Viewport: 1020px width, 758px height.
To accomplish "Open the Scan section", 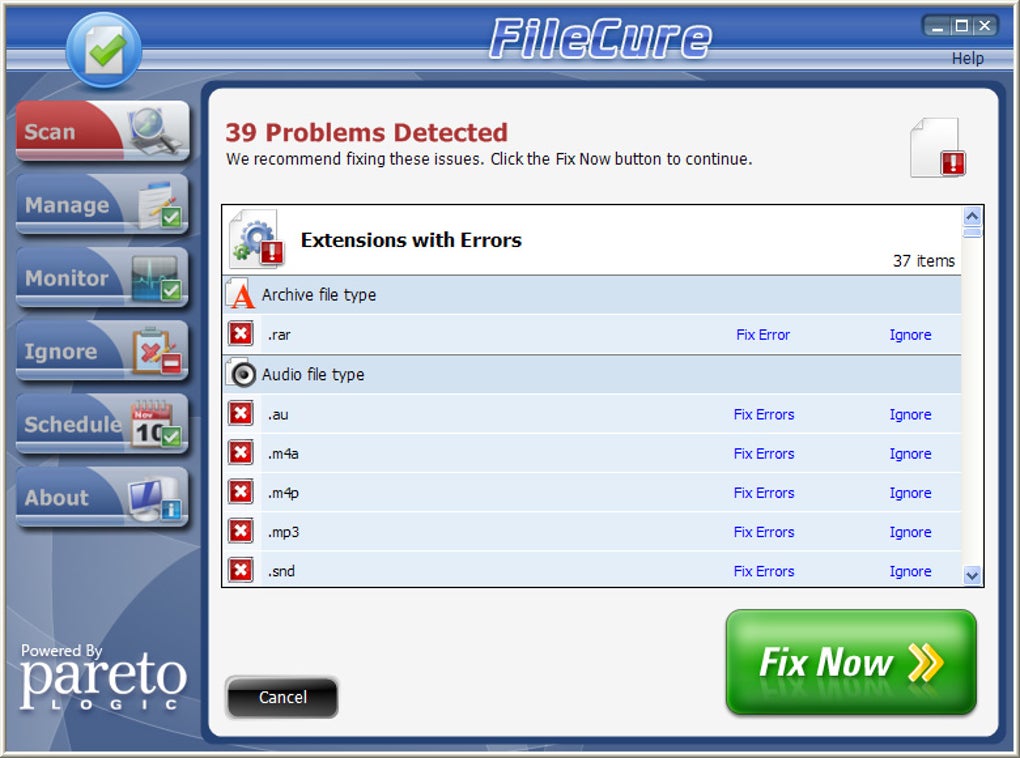I will (x=102, y=131).
